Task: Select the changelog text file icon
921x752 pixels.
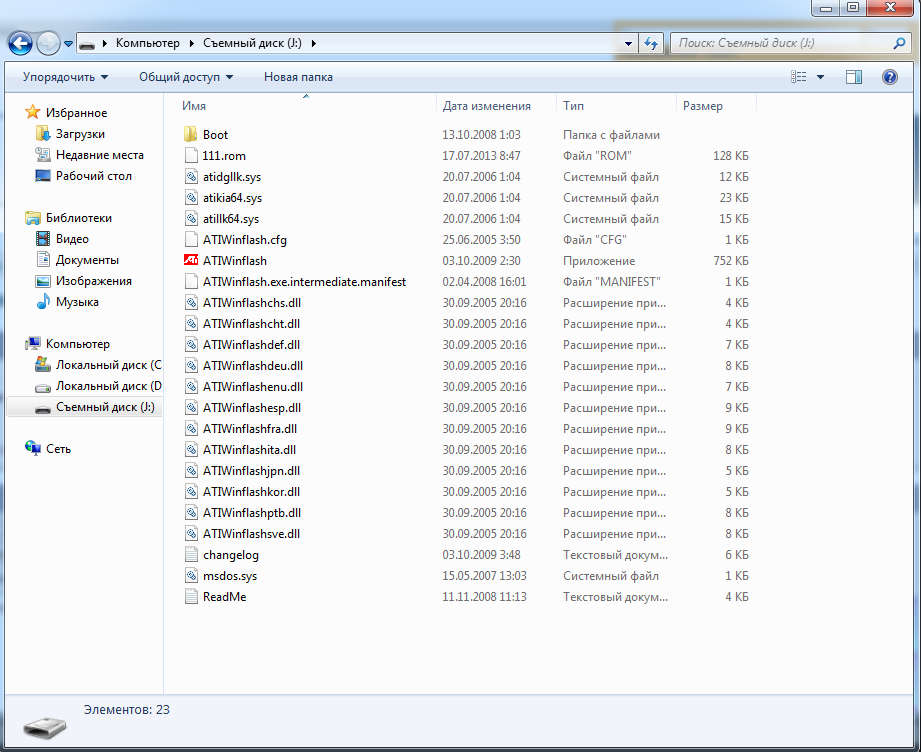Action: 191,555
